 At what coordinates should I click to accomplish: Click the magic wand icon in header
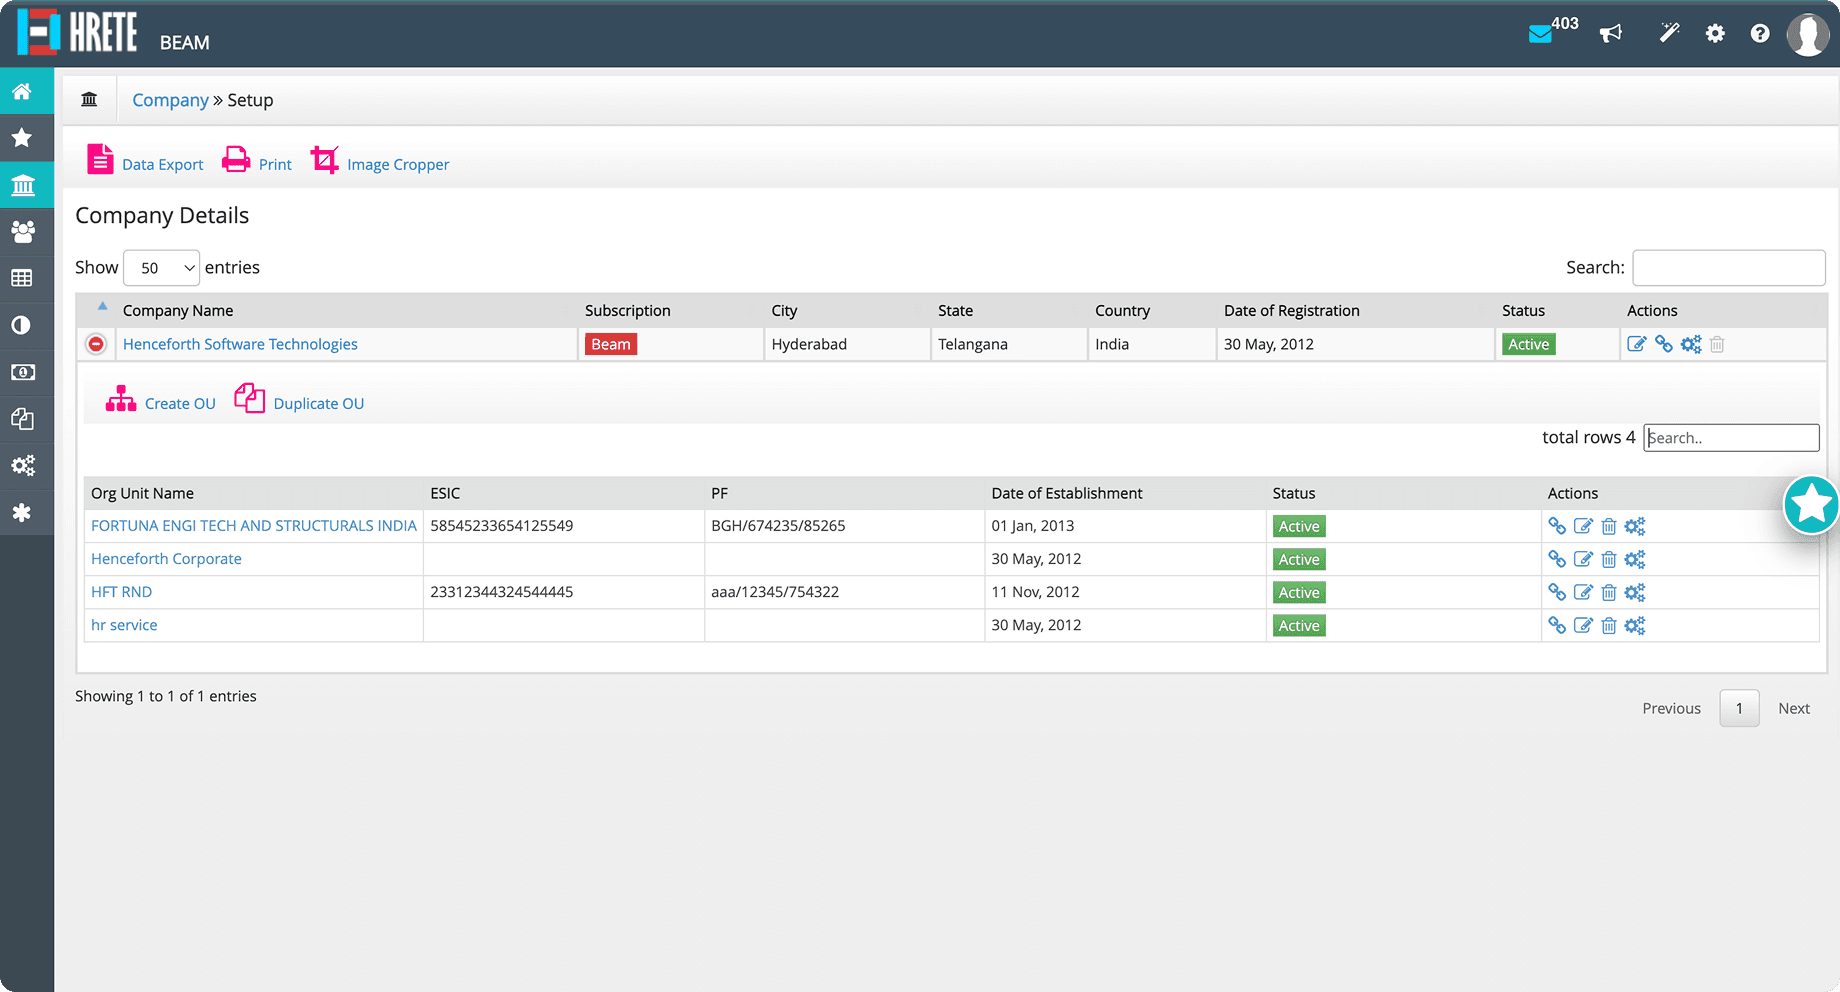point(1669,33)
